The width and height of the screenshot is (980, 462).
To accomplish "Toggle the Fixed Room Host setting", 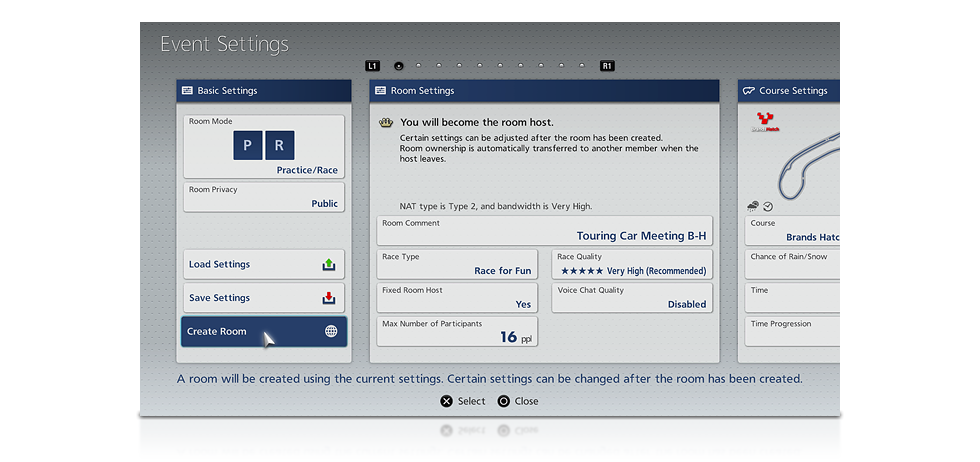I will 458,298.
